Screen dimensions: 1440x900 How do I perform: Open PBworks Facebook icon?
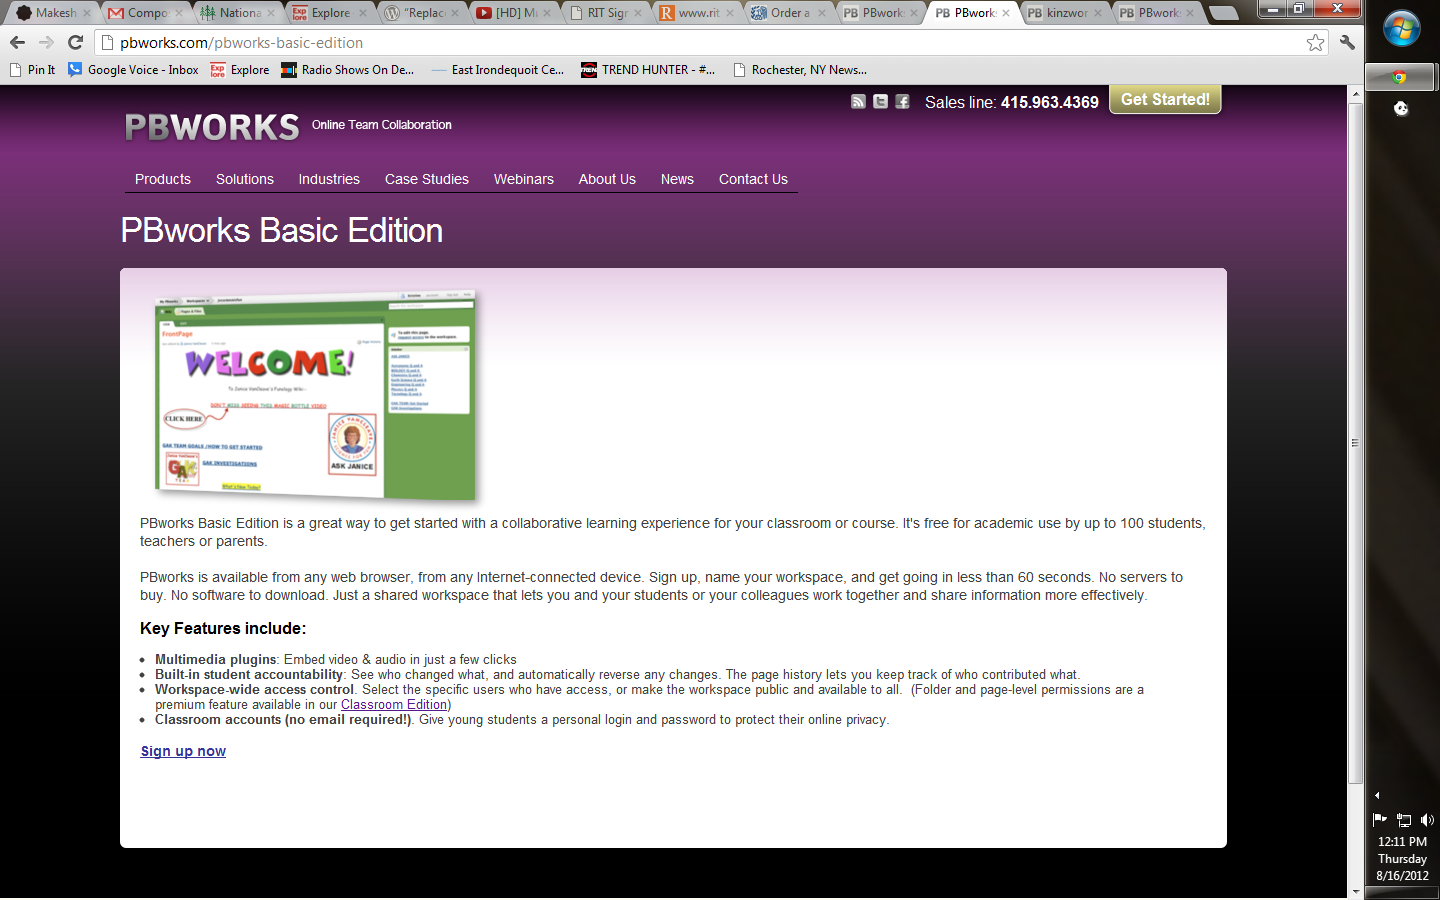click(x=902, y=101)
